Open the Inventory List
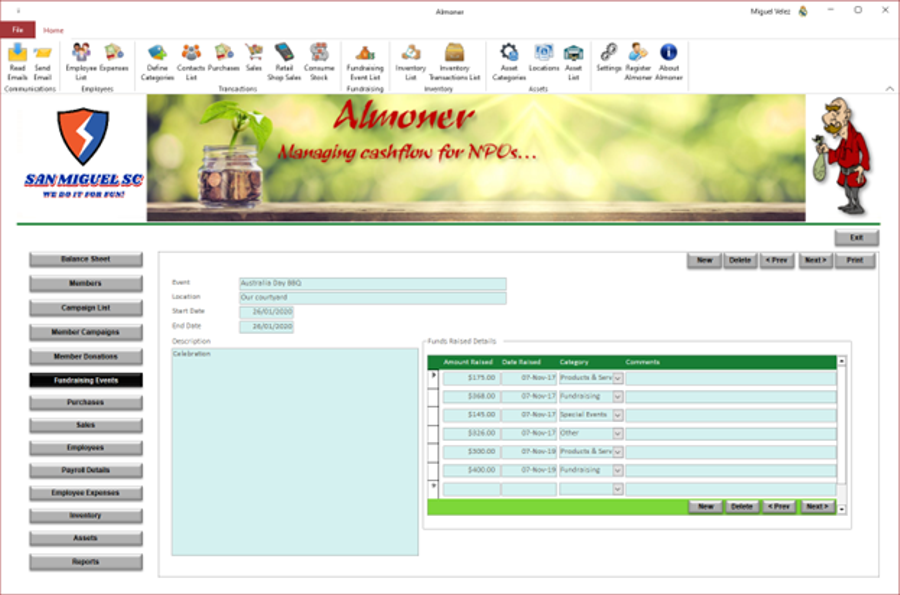Image resolution: width=900 pixels, height=595 pixels. pyautogui.click(x=410, y=62)
